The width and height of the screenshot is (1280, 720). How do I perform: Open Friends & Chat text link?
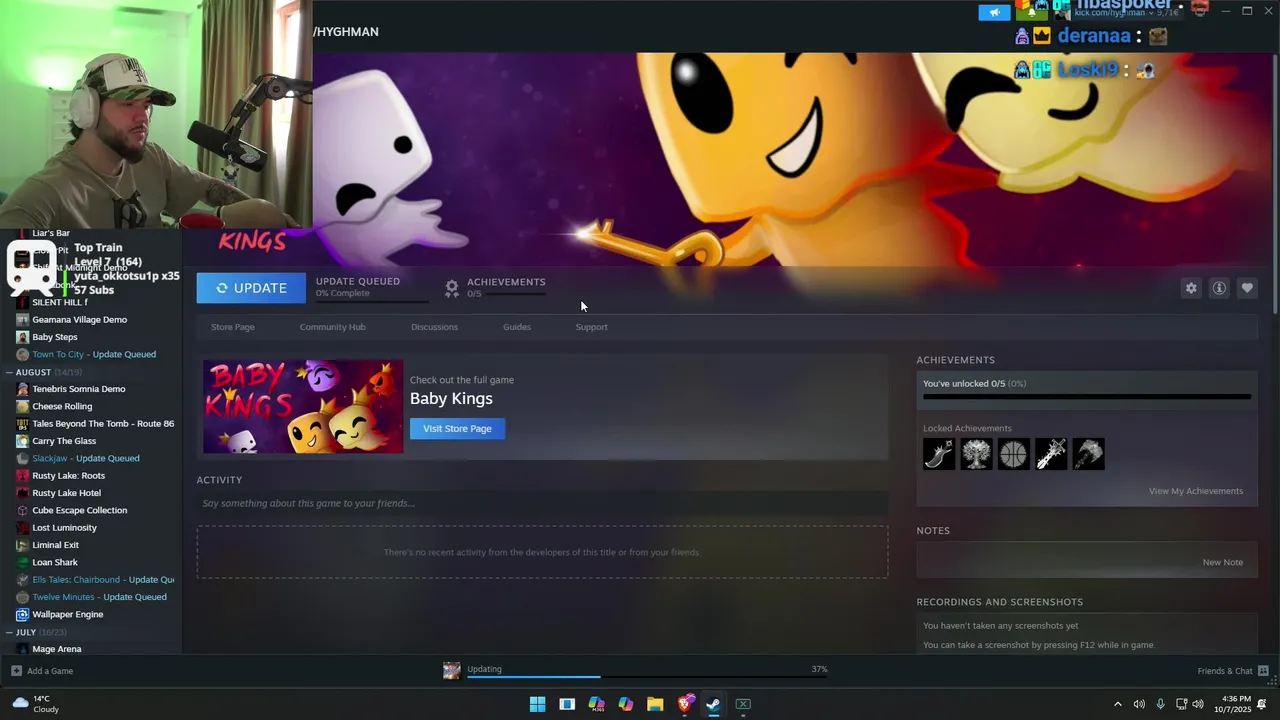pos(1225,671)
